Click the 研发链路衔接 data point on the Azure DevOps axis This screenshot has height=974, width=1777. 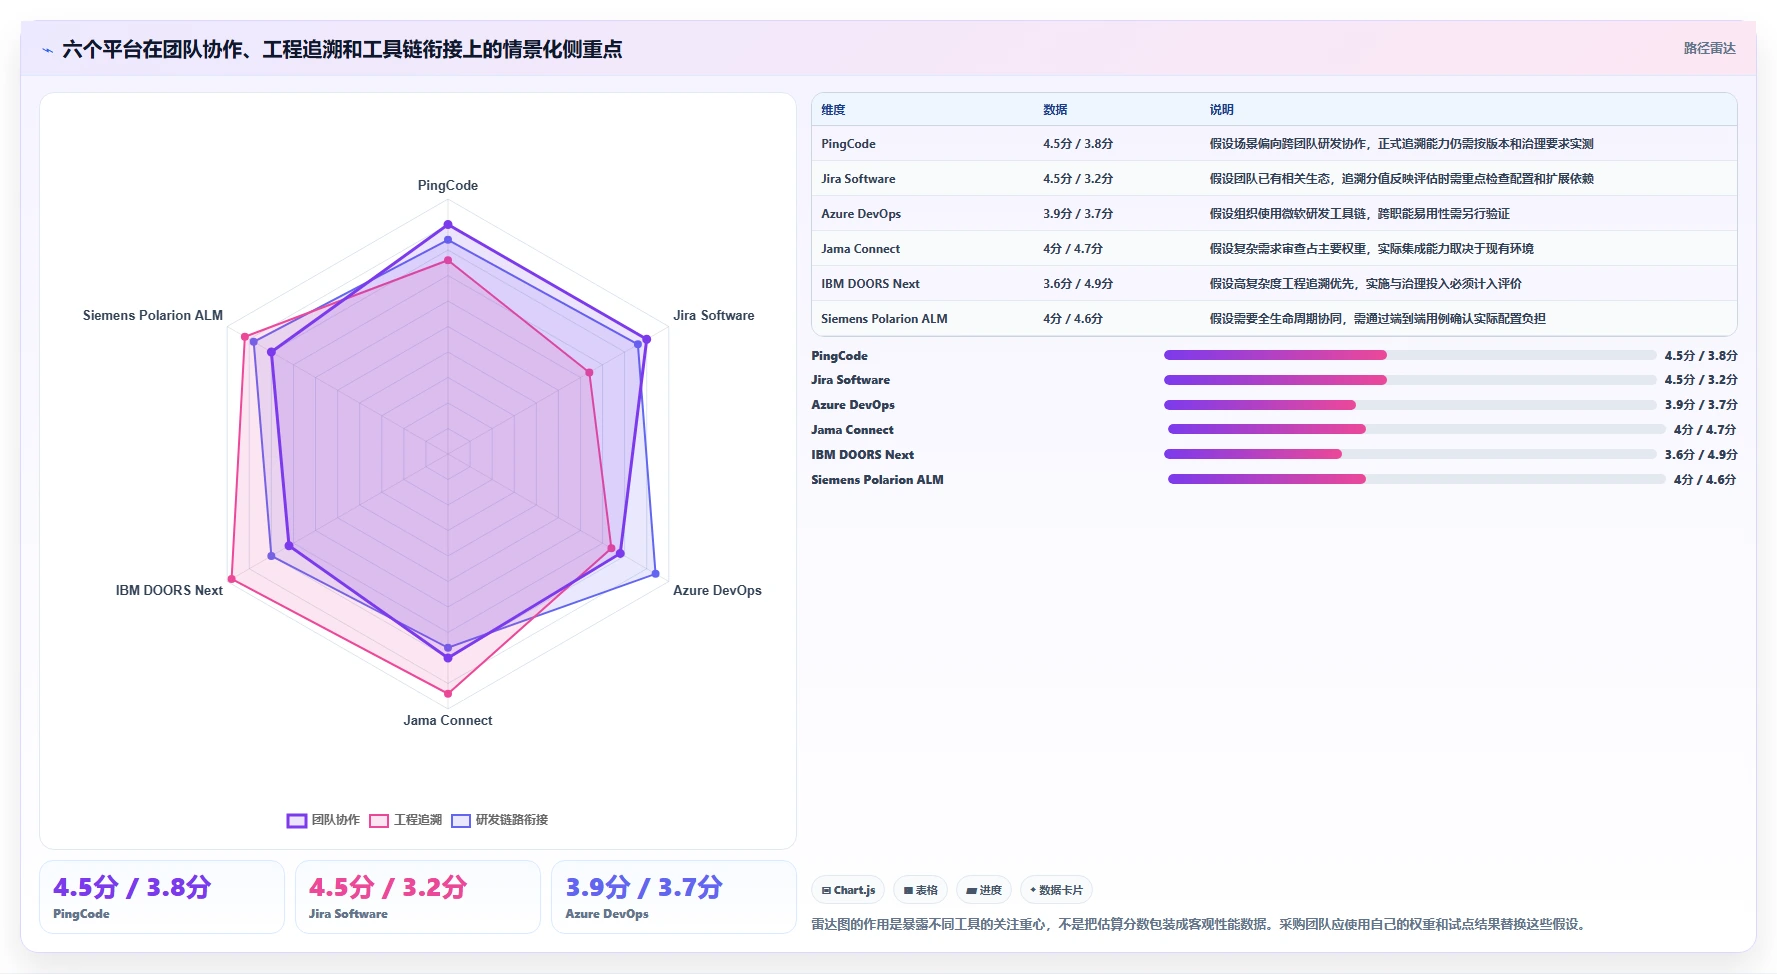(x=656, y=574)
